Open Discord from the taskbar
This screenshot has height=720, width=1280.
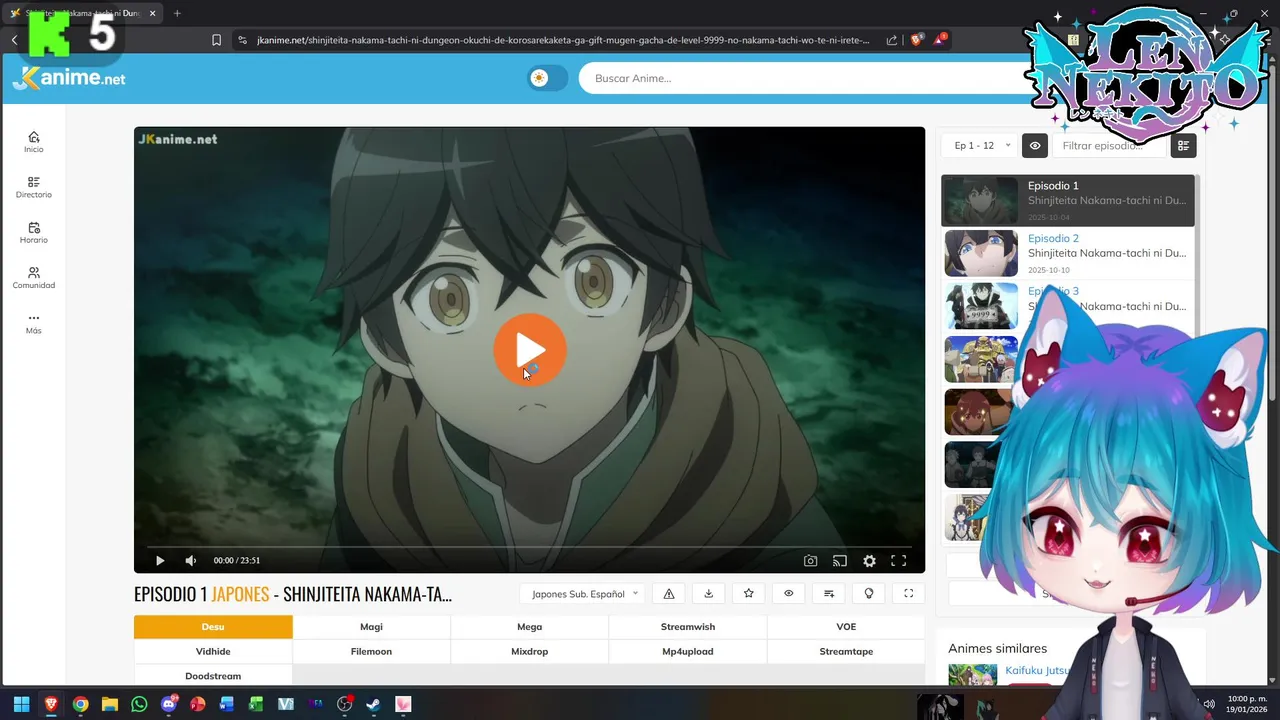[169, 704]
